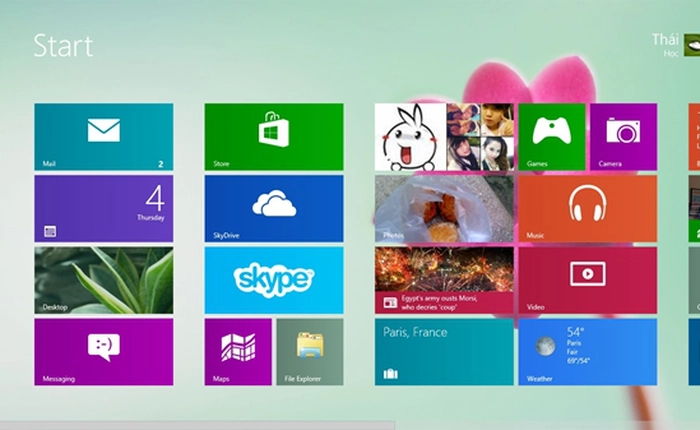The width and height of the screenshot is (700, 430).
Task: Launch the Games tile
Action: (x=552, y=137)
